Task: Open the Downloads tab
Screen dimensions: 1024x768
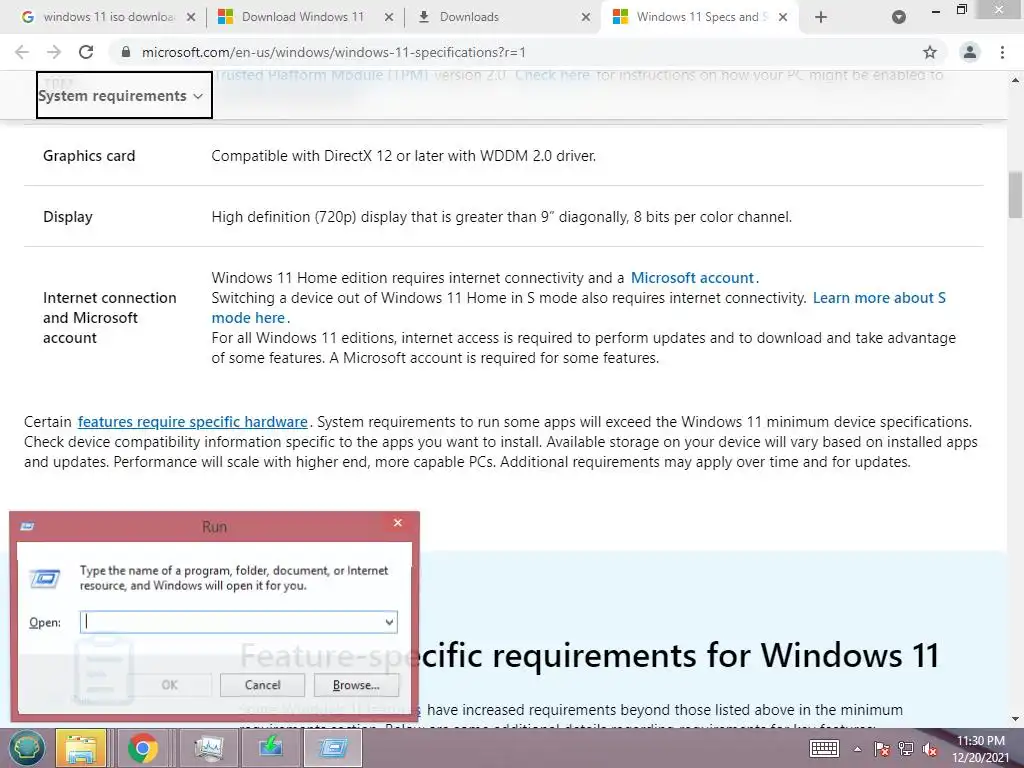Action: [469, 17]
